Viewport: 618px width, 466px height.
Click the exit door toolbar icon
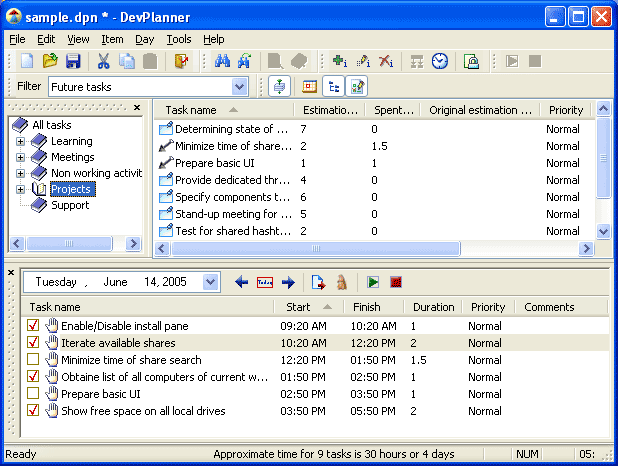coord(181,61)
